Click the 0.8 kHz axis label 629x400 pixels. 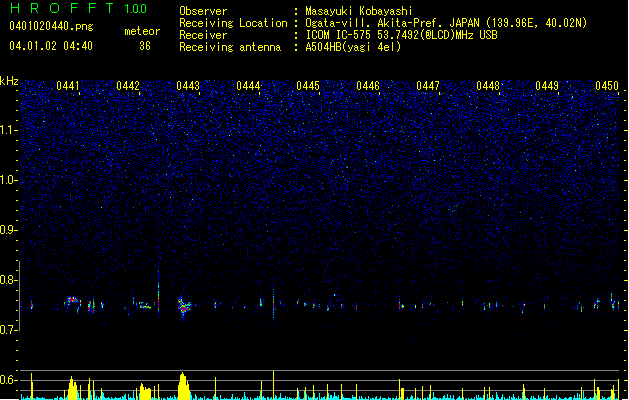8,280
